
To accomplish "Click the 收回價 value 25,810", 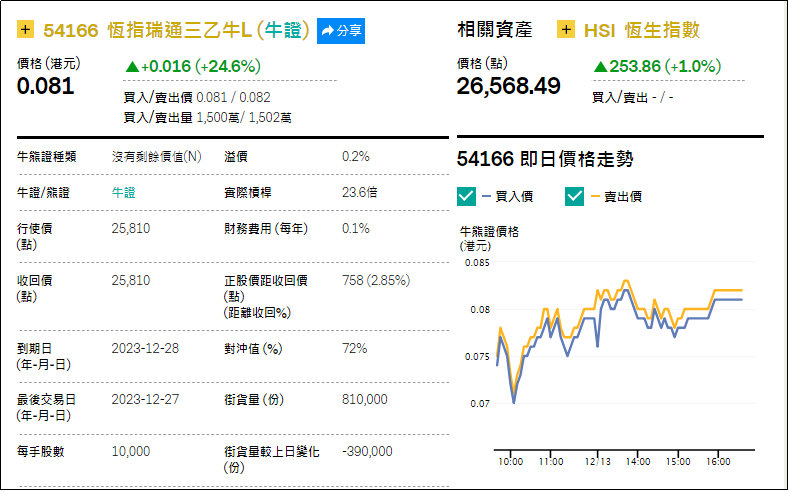I will coord(131,280).
